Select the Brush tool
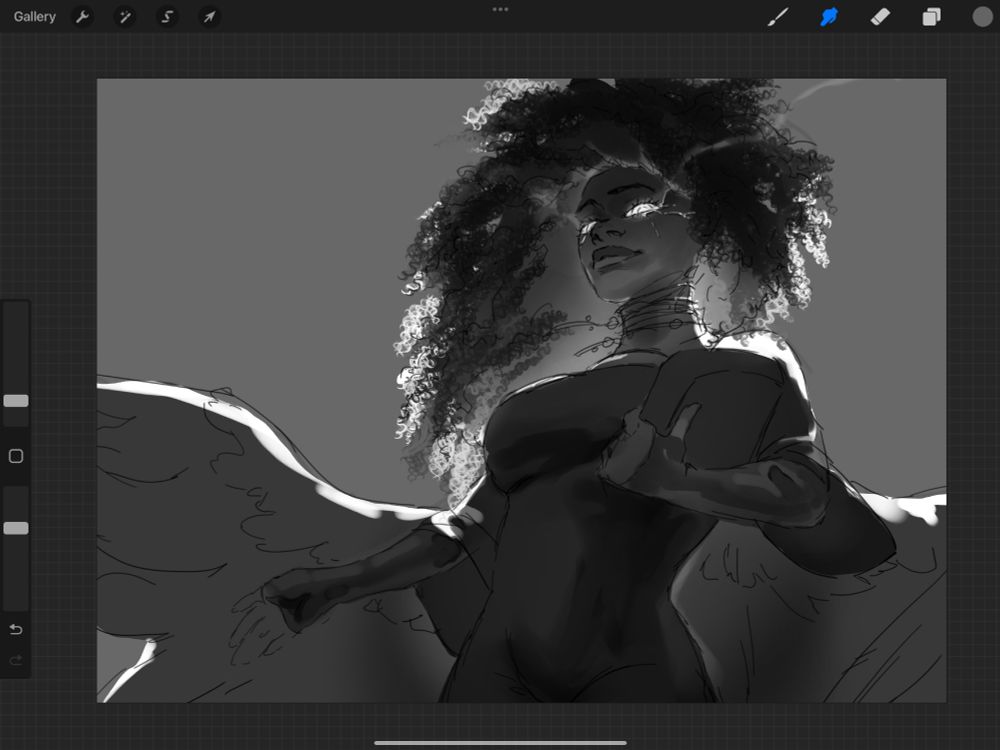 pos(778,17)
